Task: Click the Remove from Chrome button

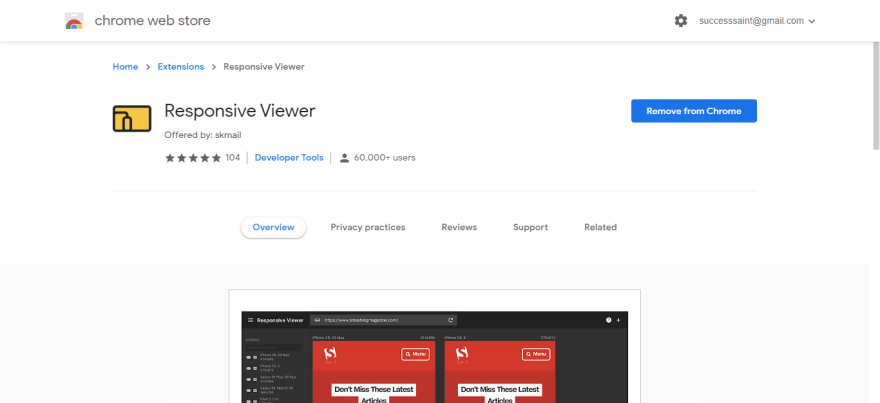Action: click(x=694, y=111)
